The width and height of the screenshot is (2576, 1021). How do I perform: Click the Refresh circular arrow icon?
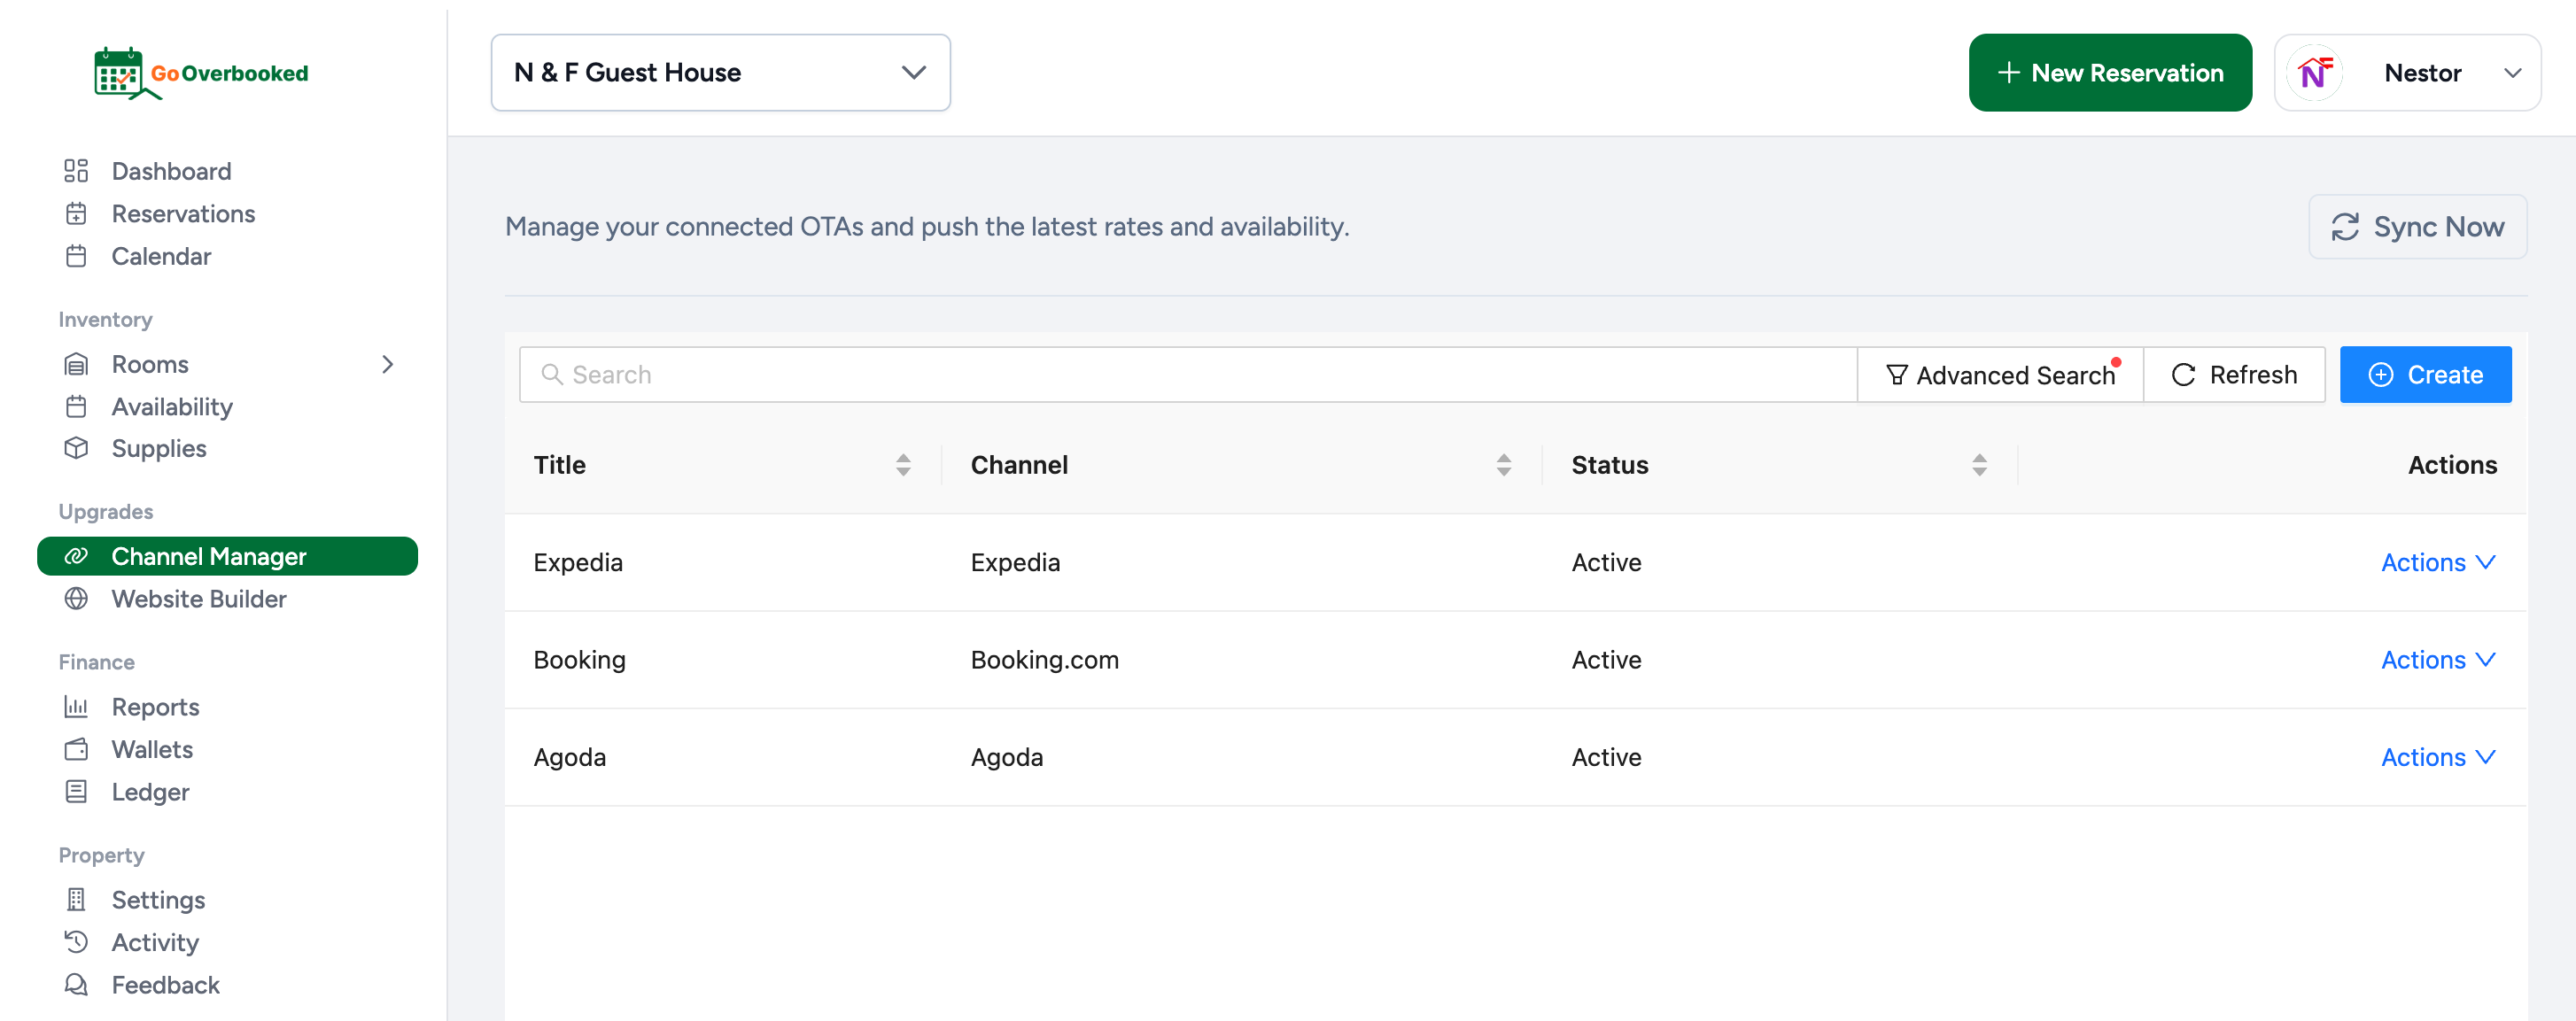click(x=2184, y=375)
